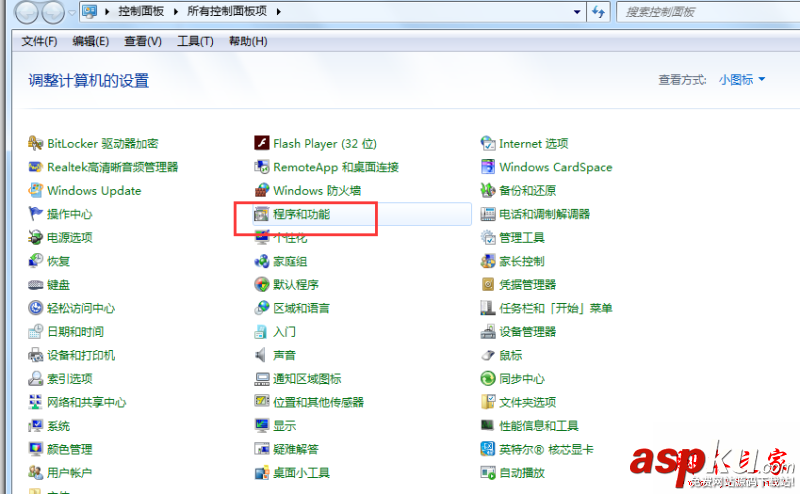Open the 设备管理器 link
The width and height of the screenshot is (800, 494).
tap(528, 332)
